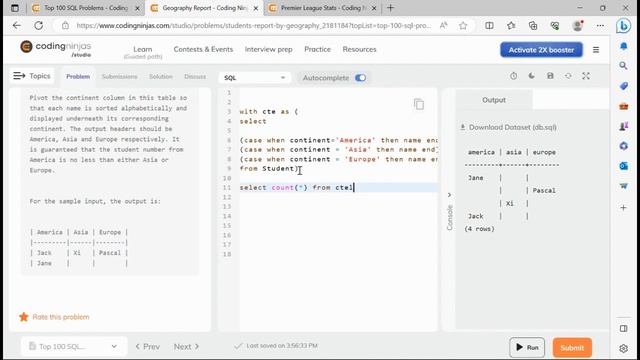Image resolution: width=640 pixels, height=360 pixels.
Task: Click Rate this problem
Action: 54,317
